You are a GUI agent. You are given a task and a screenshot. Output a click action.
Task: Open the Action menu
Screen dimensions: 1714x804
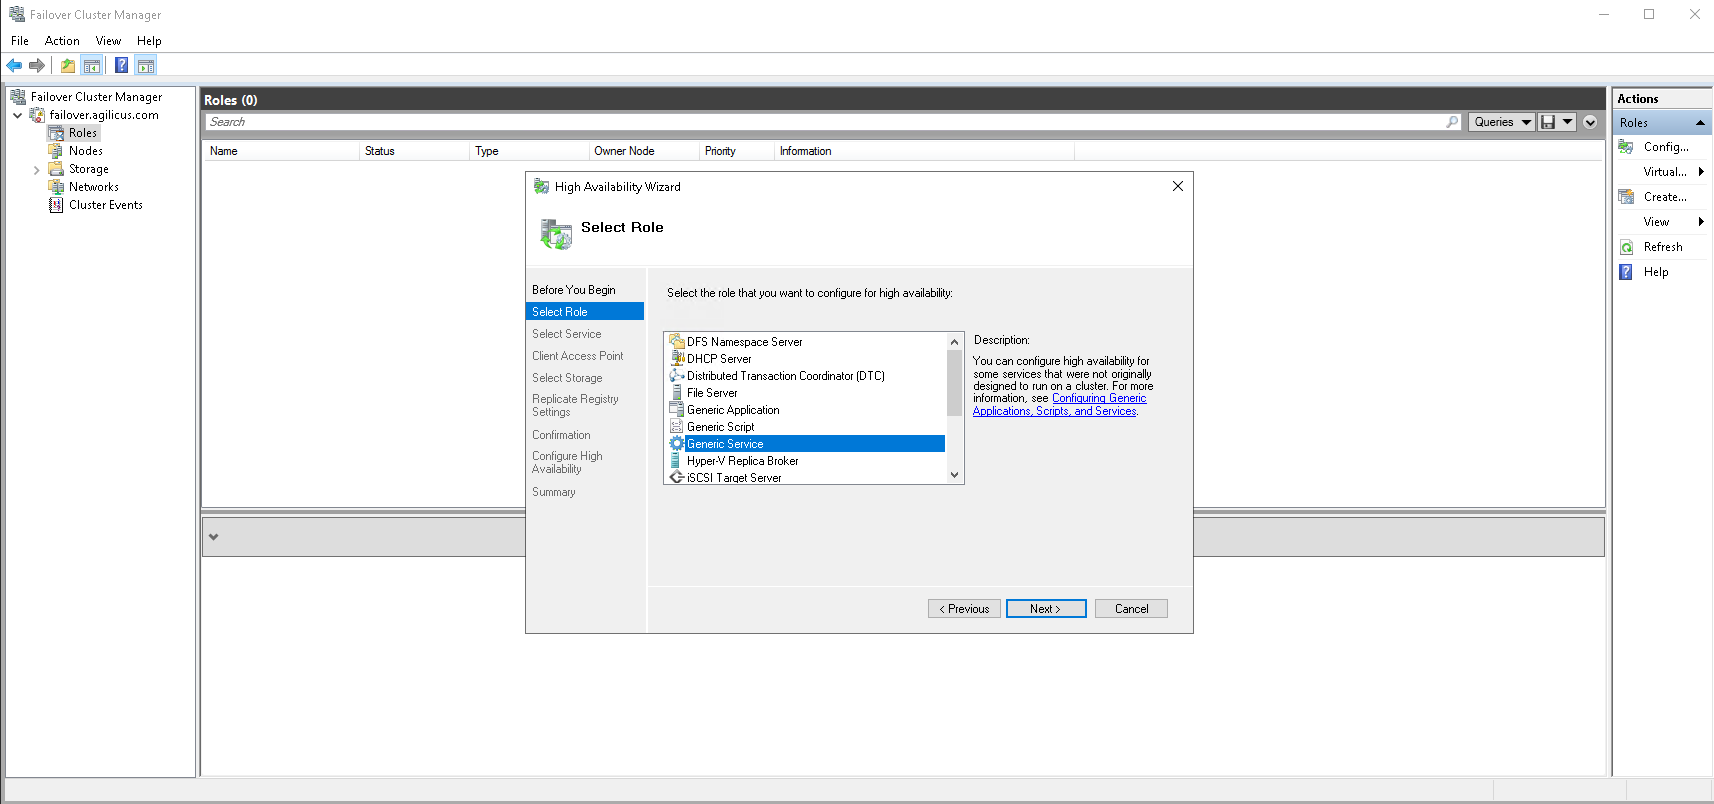tap(62, 41)
